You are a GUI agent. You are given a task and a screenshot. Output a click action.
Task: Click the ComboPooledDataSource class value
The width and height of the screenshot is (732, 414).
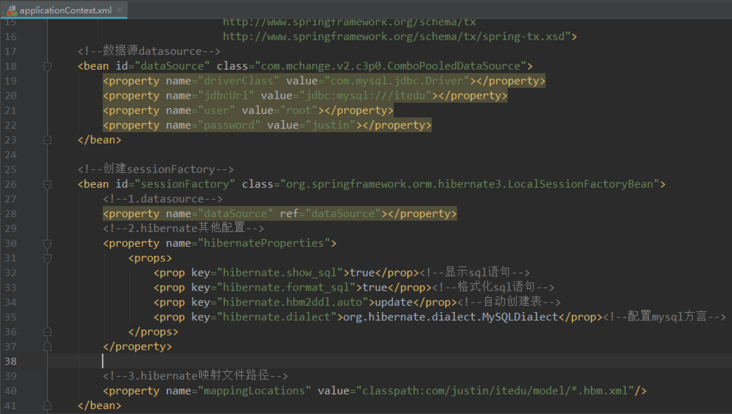(391, 66)
